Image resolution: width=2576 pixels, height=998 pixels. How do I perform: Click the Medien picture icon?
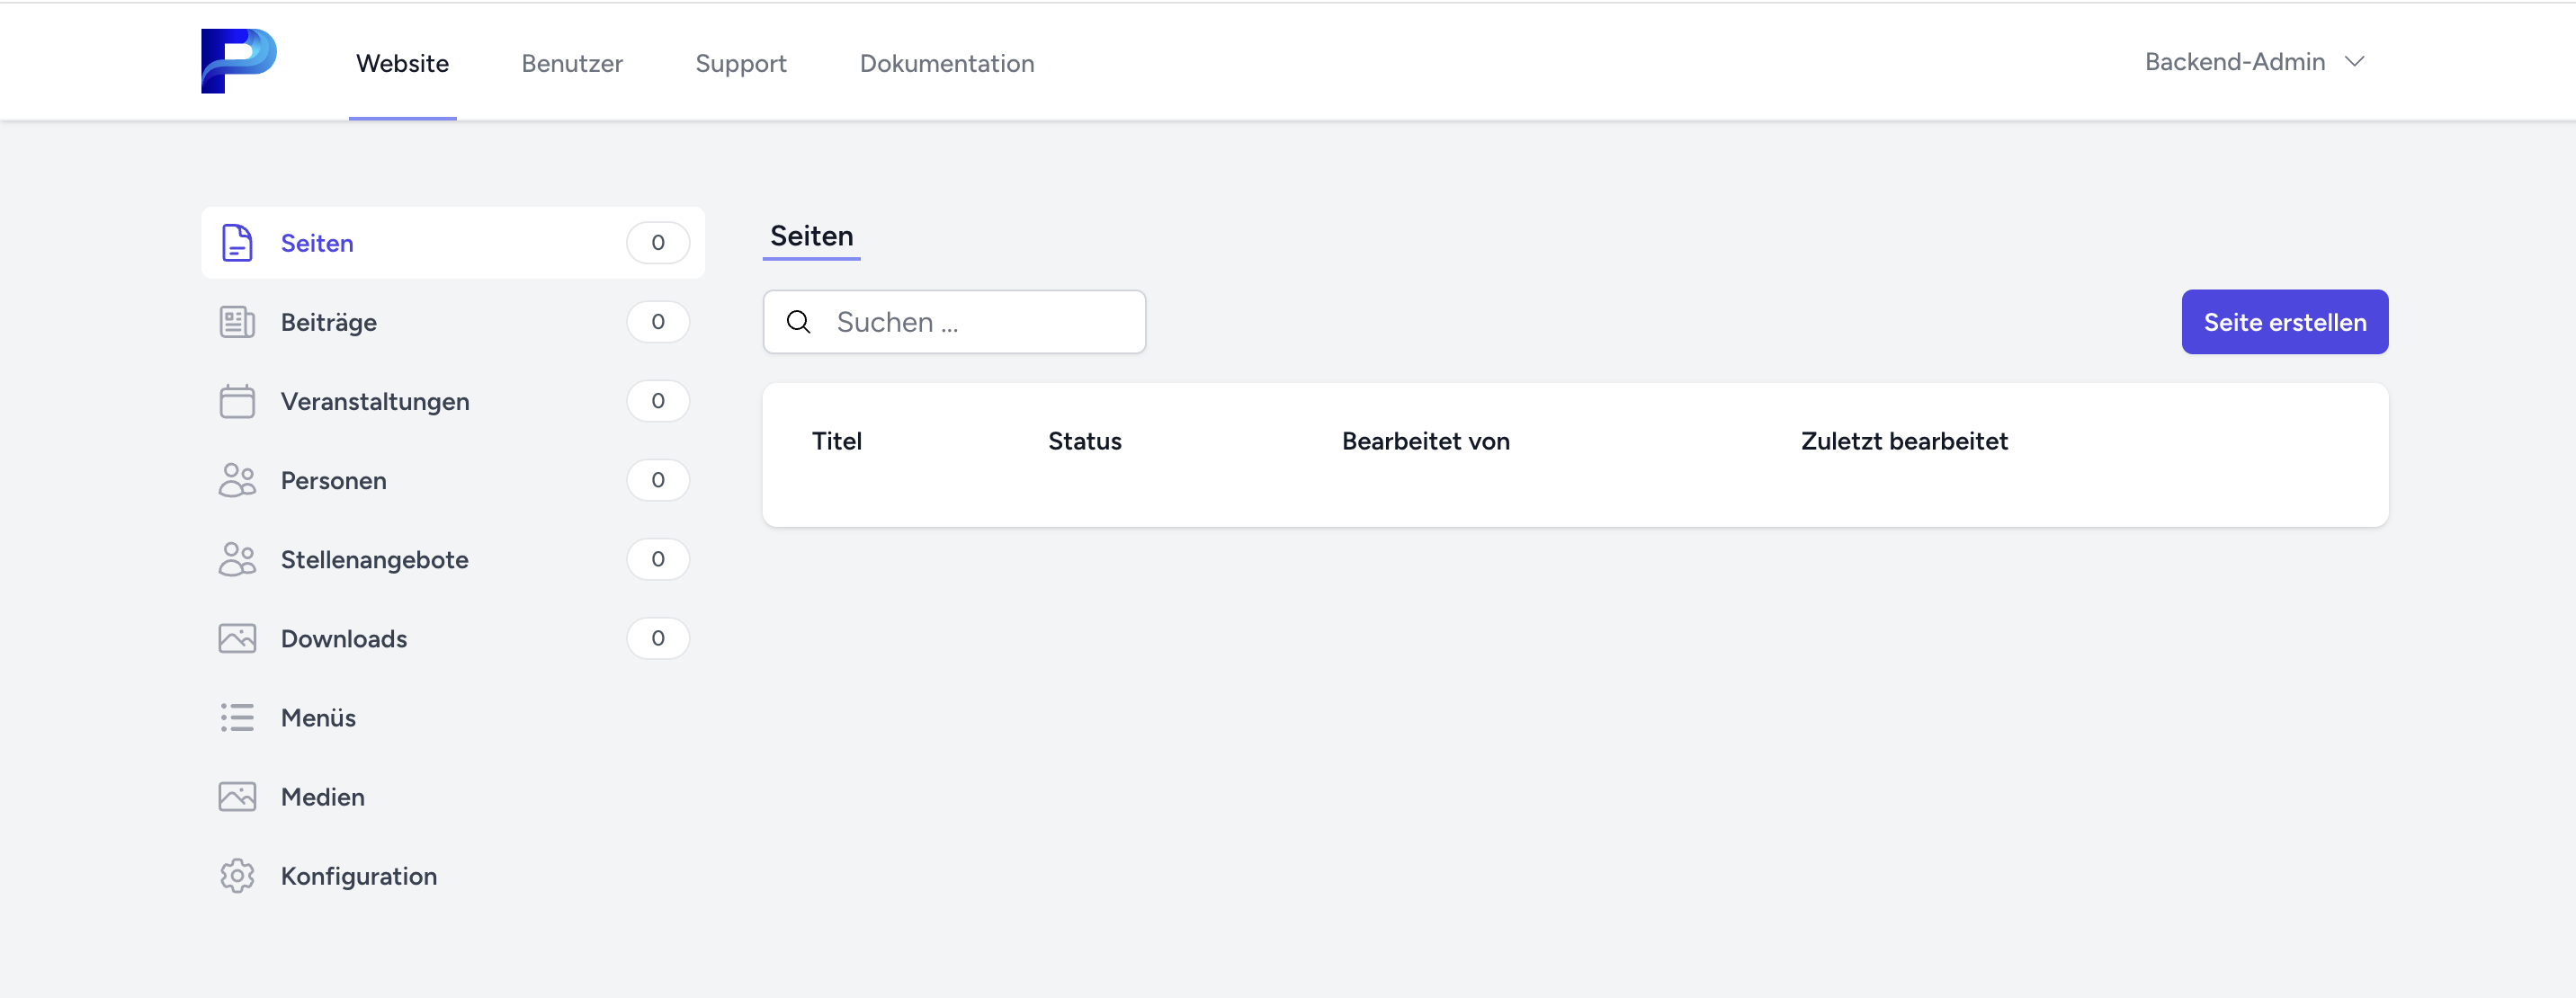237,796
